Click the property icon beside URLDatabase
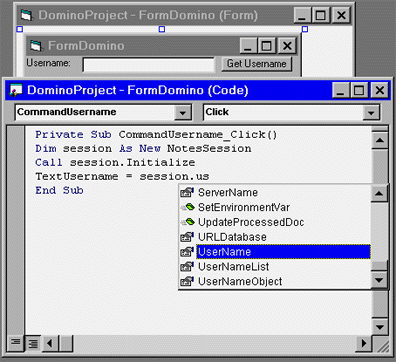Viewport: 396px width, 362px height. pos(187,237)
